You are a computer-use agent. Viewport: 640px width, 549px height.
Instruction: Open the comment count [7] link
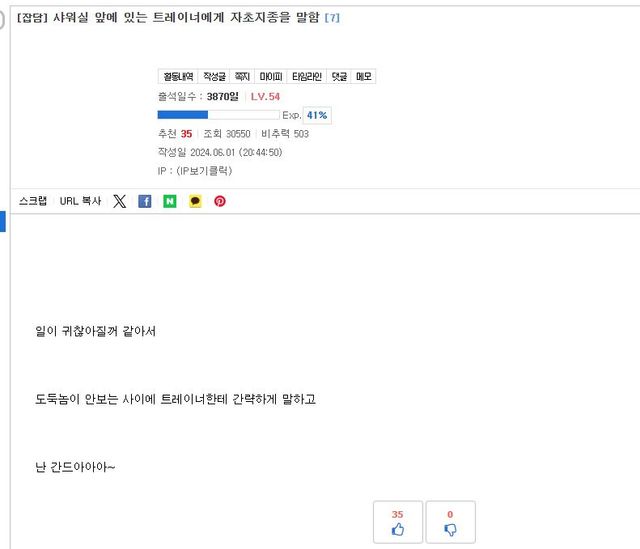(x=332, y=18)
